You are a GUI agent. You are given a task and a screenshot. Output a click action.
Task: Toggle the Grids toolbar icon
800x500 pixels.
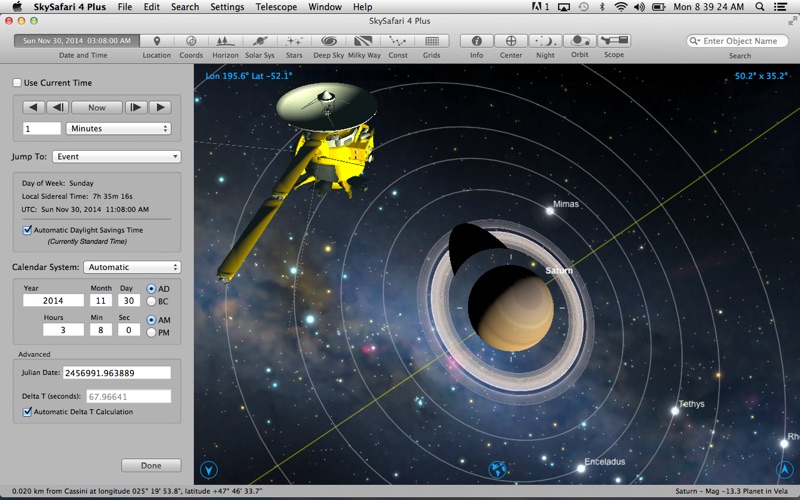click(431, 41)
